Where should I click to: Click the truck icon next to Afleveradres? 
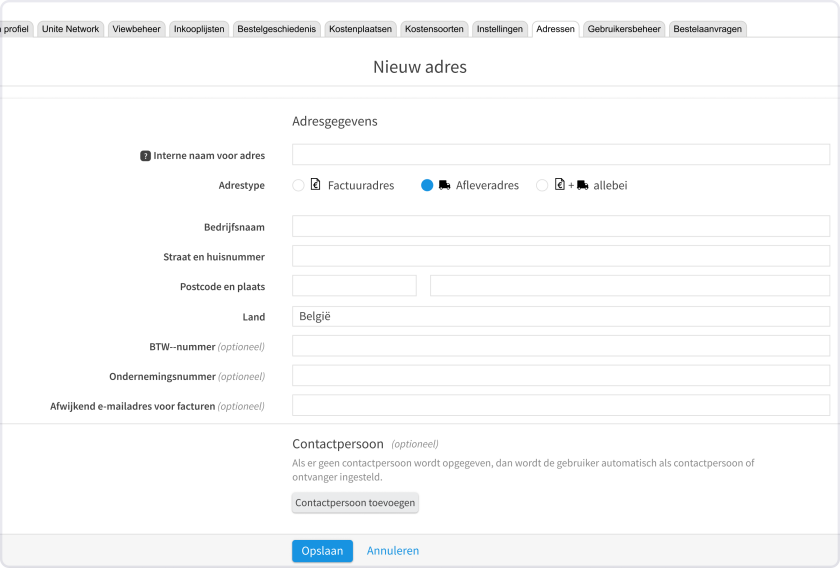click(444, 185)
